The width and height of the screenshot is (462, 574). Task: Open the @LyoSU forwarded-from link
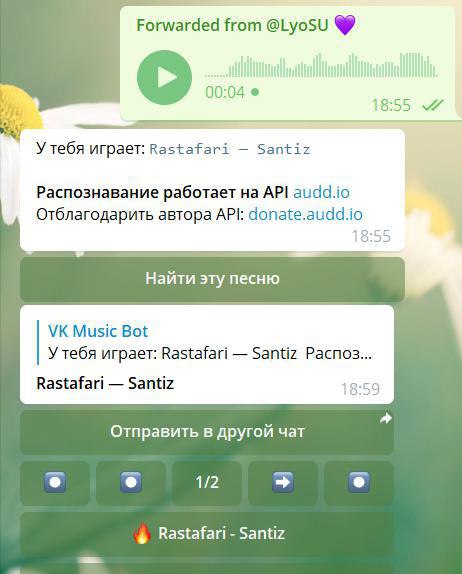point(297,25)
